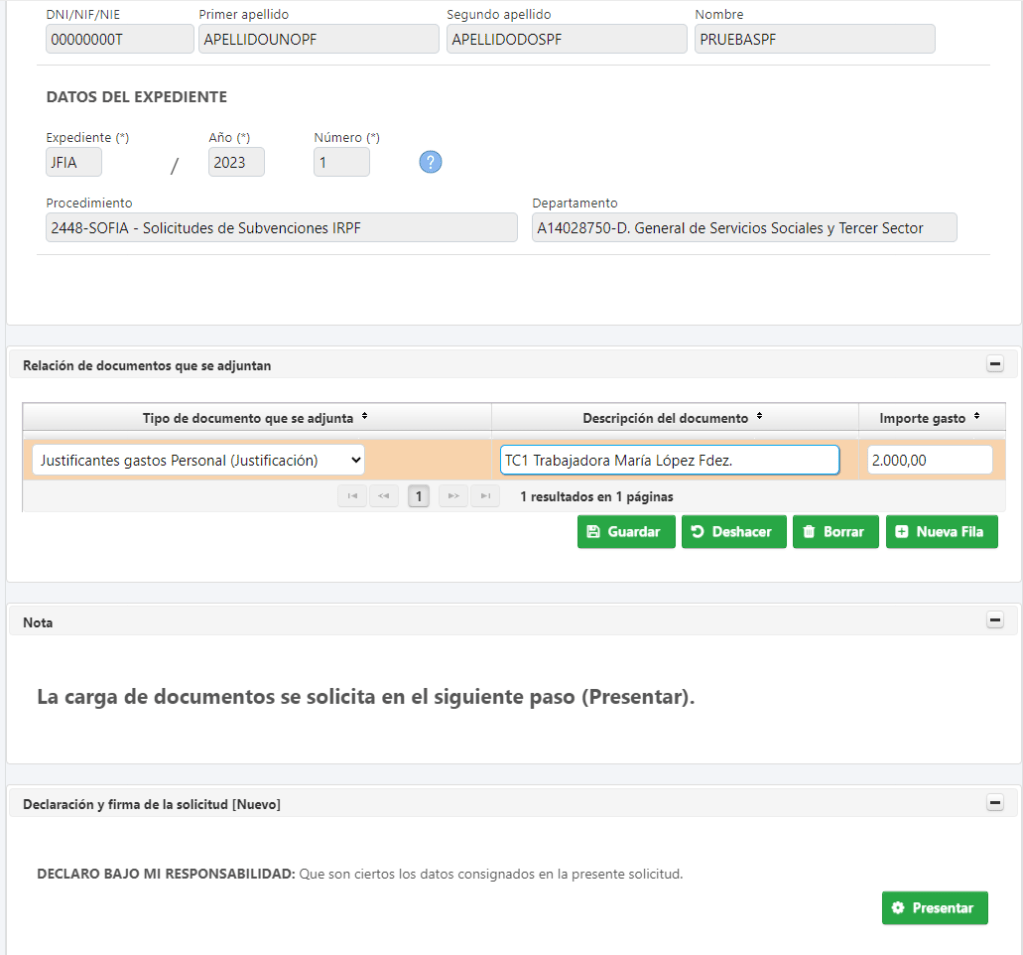
Task: Click the Borrar button
Action: [x=835, y=532]
